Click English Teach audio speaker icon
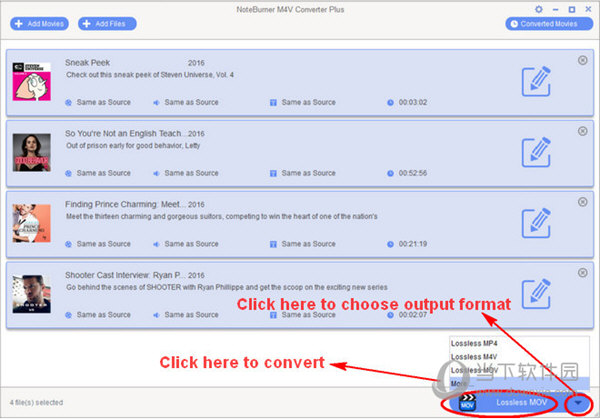The height and width of the screenshot is (419, 600). click(156, 173)
